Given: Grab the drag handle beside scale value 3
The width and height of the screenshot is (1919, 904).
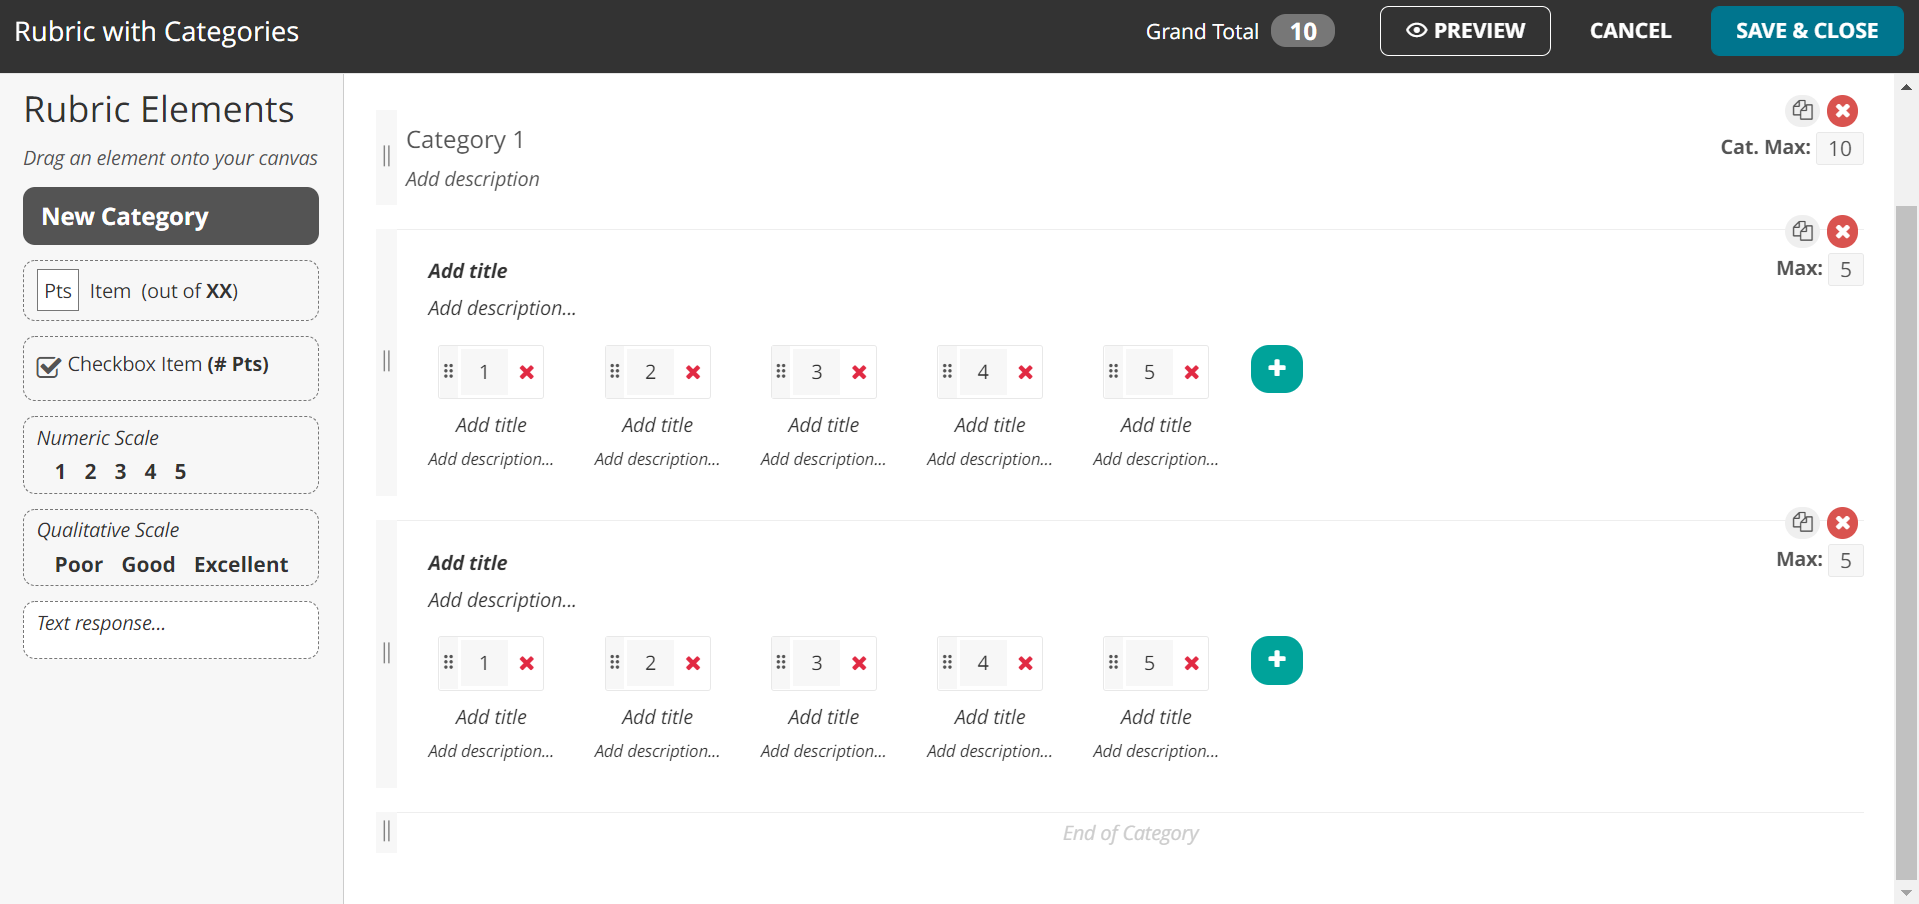Looking at the screenshot, I should [x=781, y=371].
